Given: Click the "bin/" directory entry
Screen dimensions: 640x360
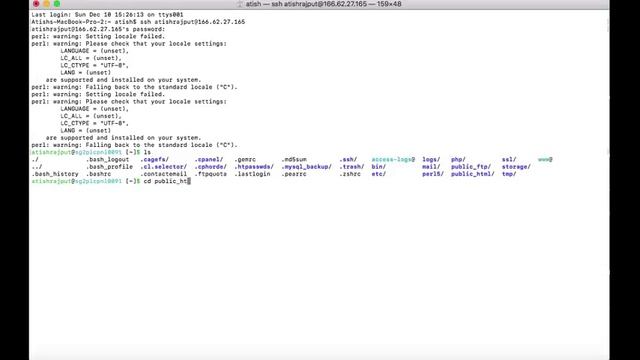Looking at the screenshot, I should pos(379,167).
